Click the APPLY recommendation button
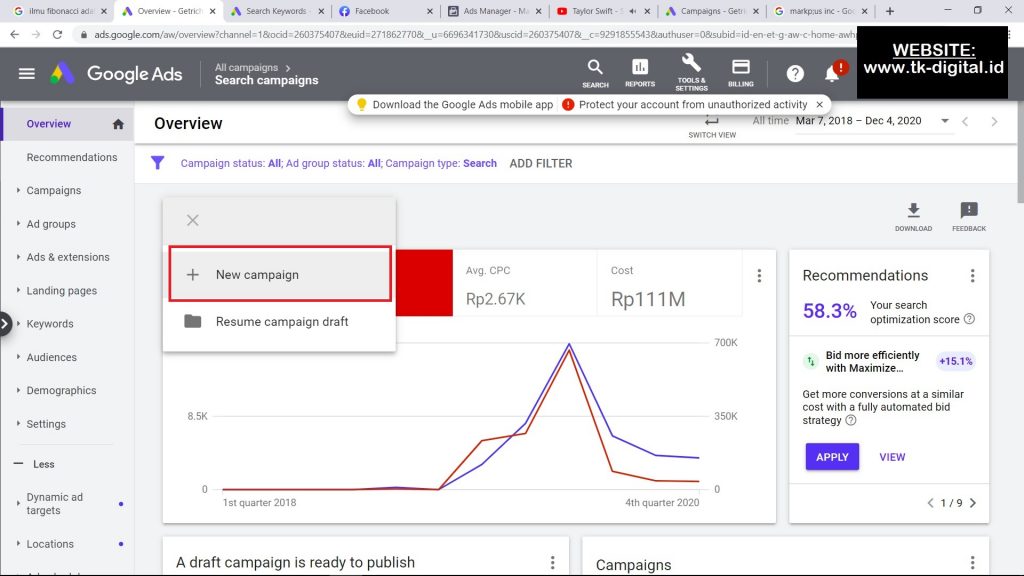This screenshot has height=576, width=1024. pos(832,457)
